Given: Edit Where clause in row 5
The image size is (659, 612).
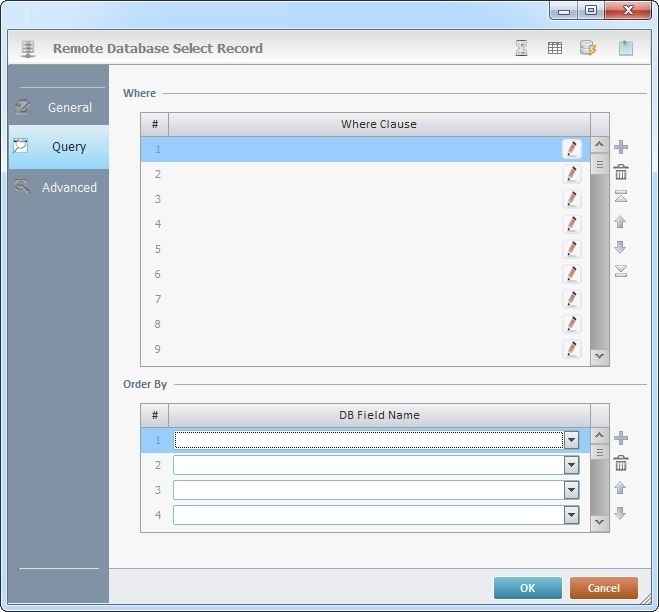Looking at the screenshot, I should point(571,249).
